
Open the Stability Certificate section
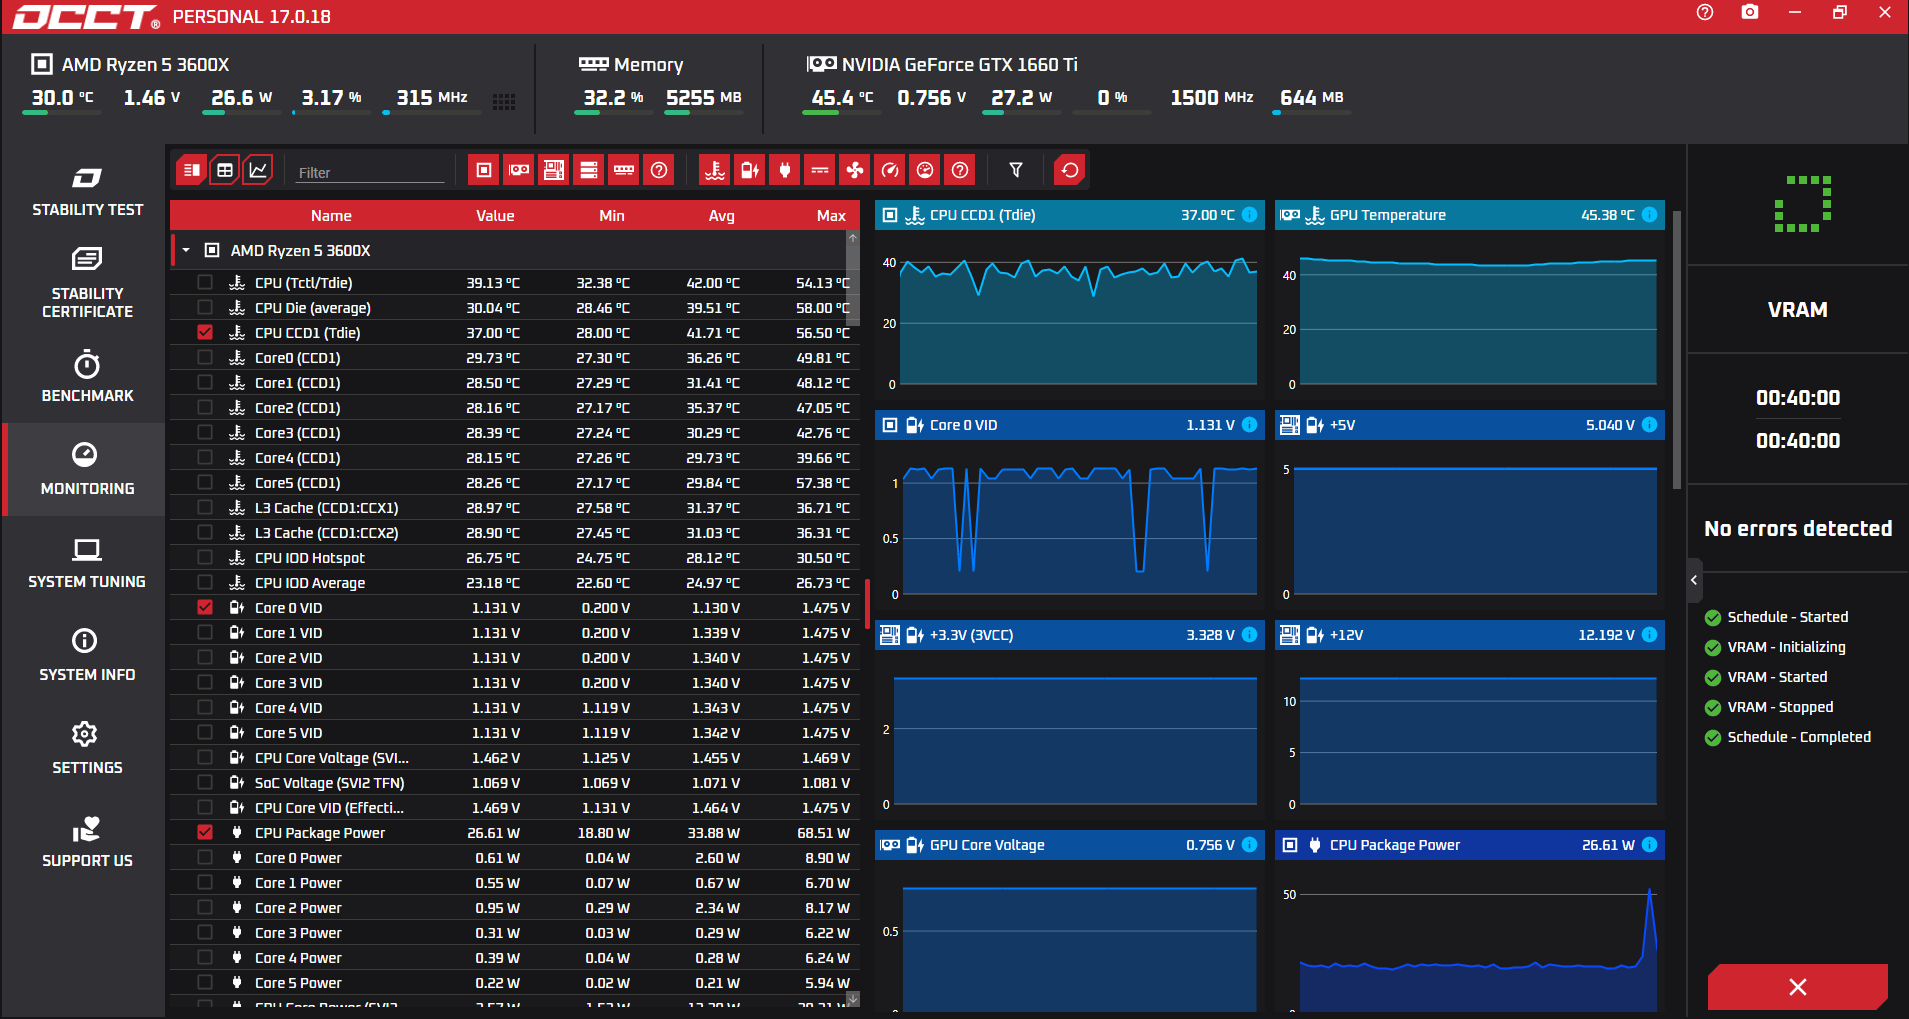point(87,284)
